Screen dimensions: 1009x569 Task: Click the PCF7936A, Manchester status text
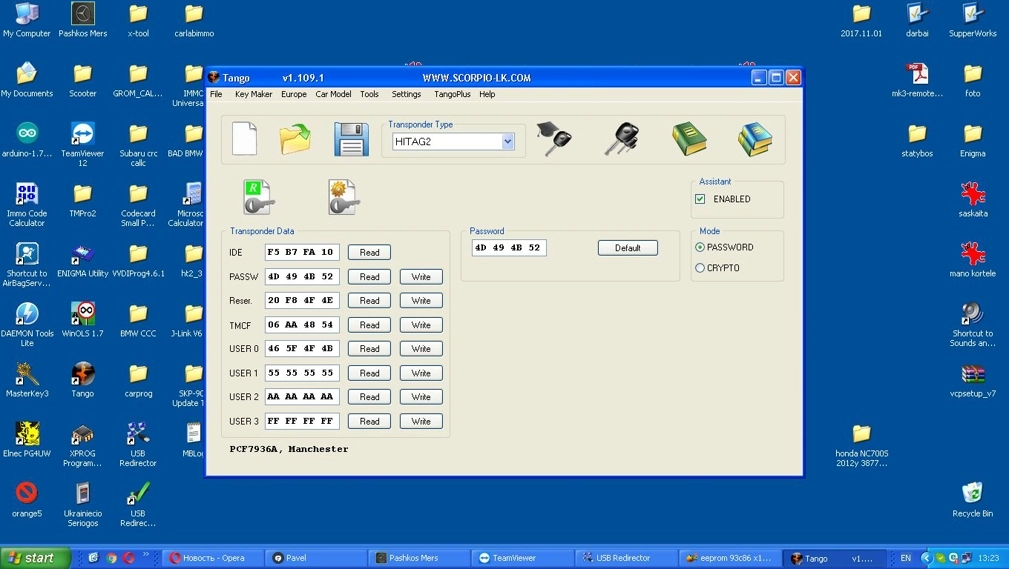coord(289,449)
